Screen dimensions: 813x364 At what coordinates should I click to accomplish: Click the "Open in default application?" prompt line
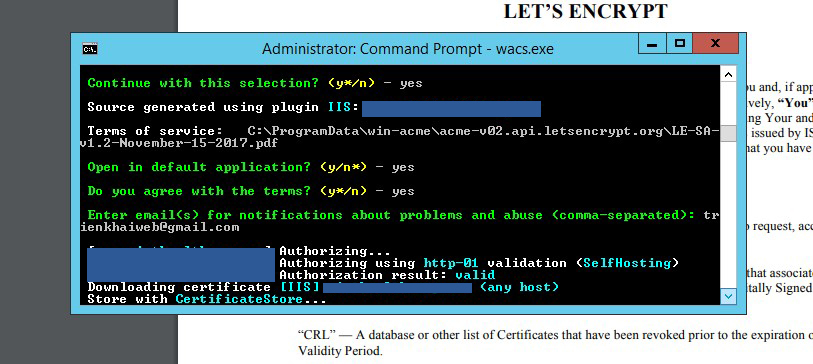coord(251,167)
